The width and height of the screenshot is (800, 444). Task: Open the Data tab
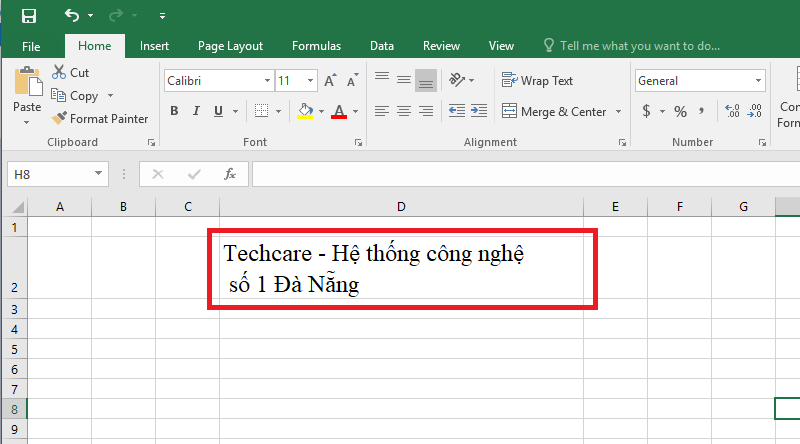pos(382,46)
